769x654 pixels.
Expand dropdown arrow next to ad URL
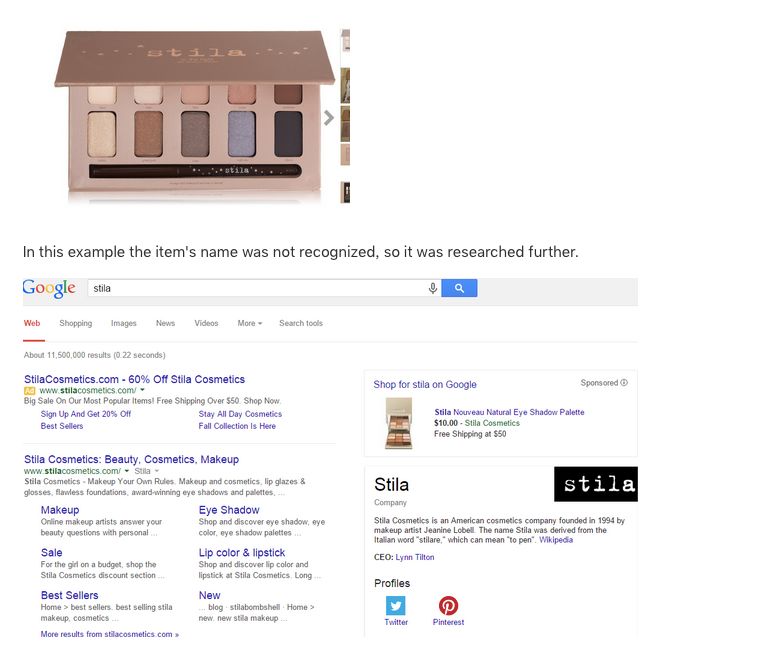(x=143, y=390)
